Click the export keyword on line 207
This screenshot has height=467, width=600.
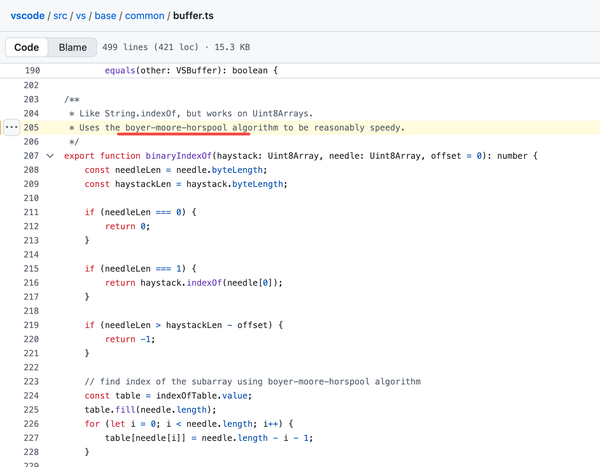pyautogui.click(x=79, y=156)
